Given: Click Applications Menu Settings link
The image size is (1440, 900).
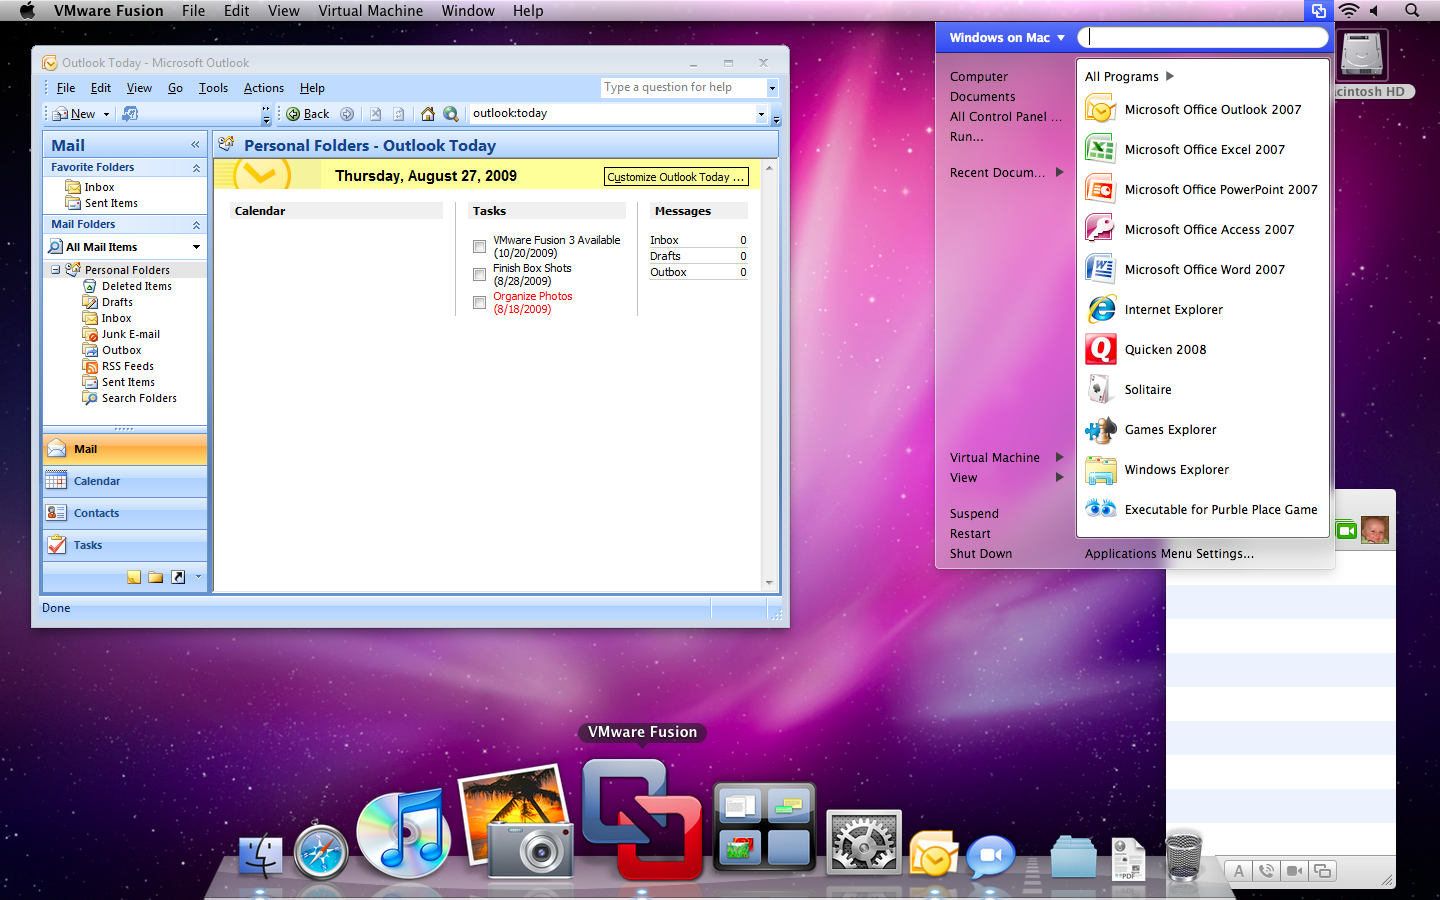Looking at the screenshot, I should (x=1169, y=553).
